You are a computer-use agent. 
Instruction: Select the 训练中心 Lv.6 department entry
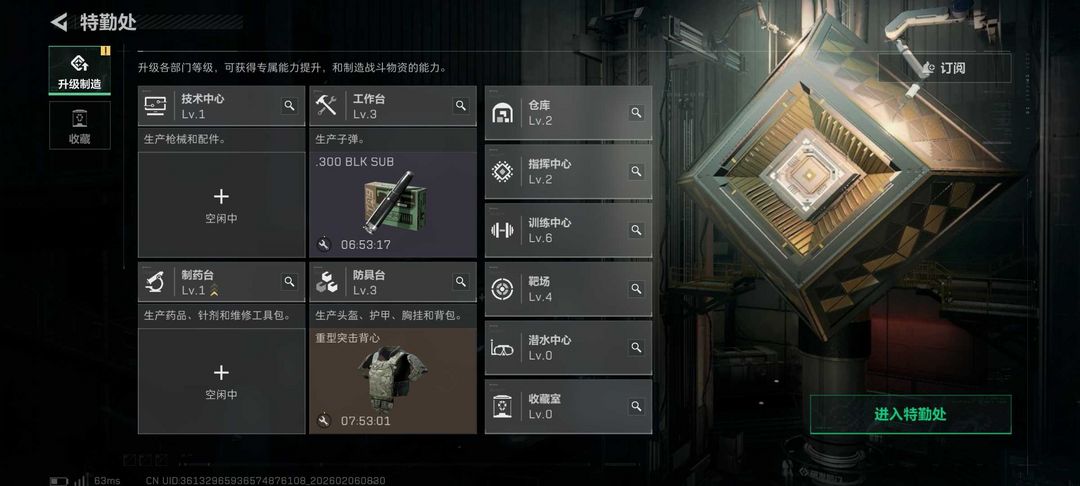coord(568,230)
